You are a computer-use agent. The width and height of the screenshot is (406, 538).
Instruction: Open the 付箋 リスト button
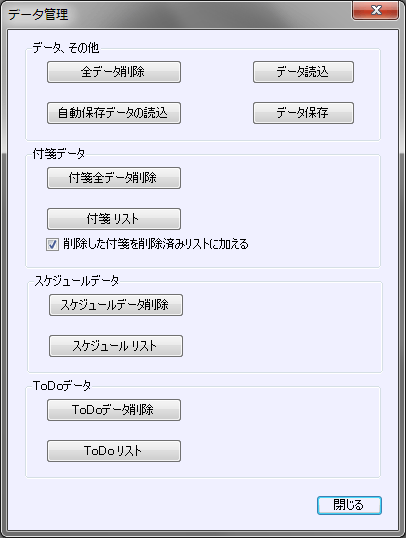114,219
